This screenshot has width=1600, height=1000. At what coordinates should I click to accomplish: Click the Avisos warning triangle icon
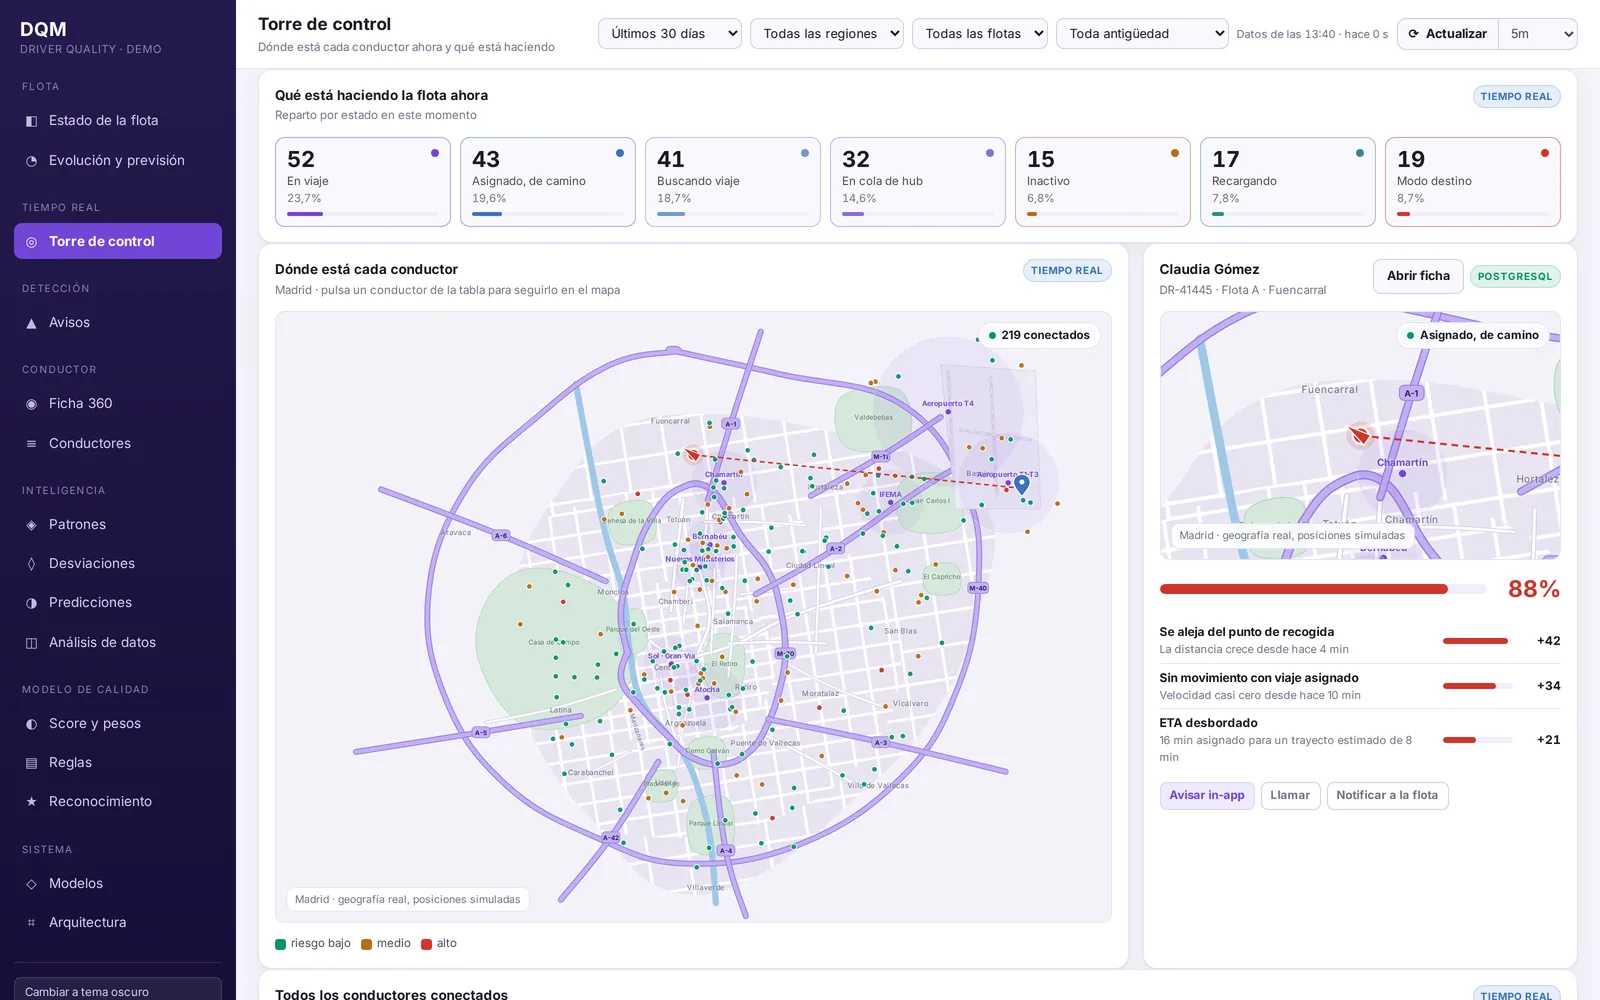click(31, 323)
